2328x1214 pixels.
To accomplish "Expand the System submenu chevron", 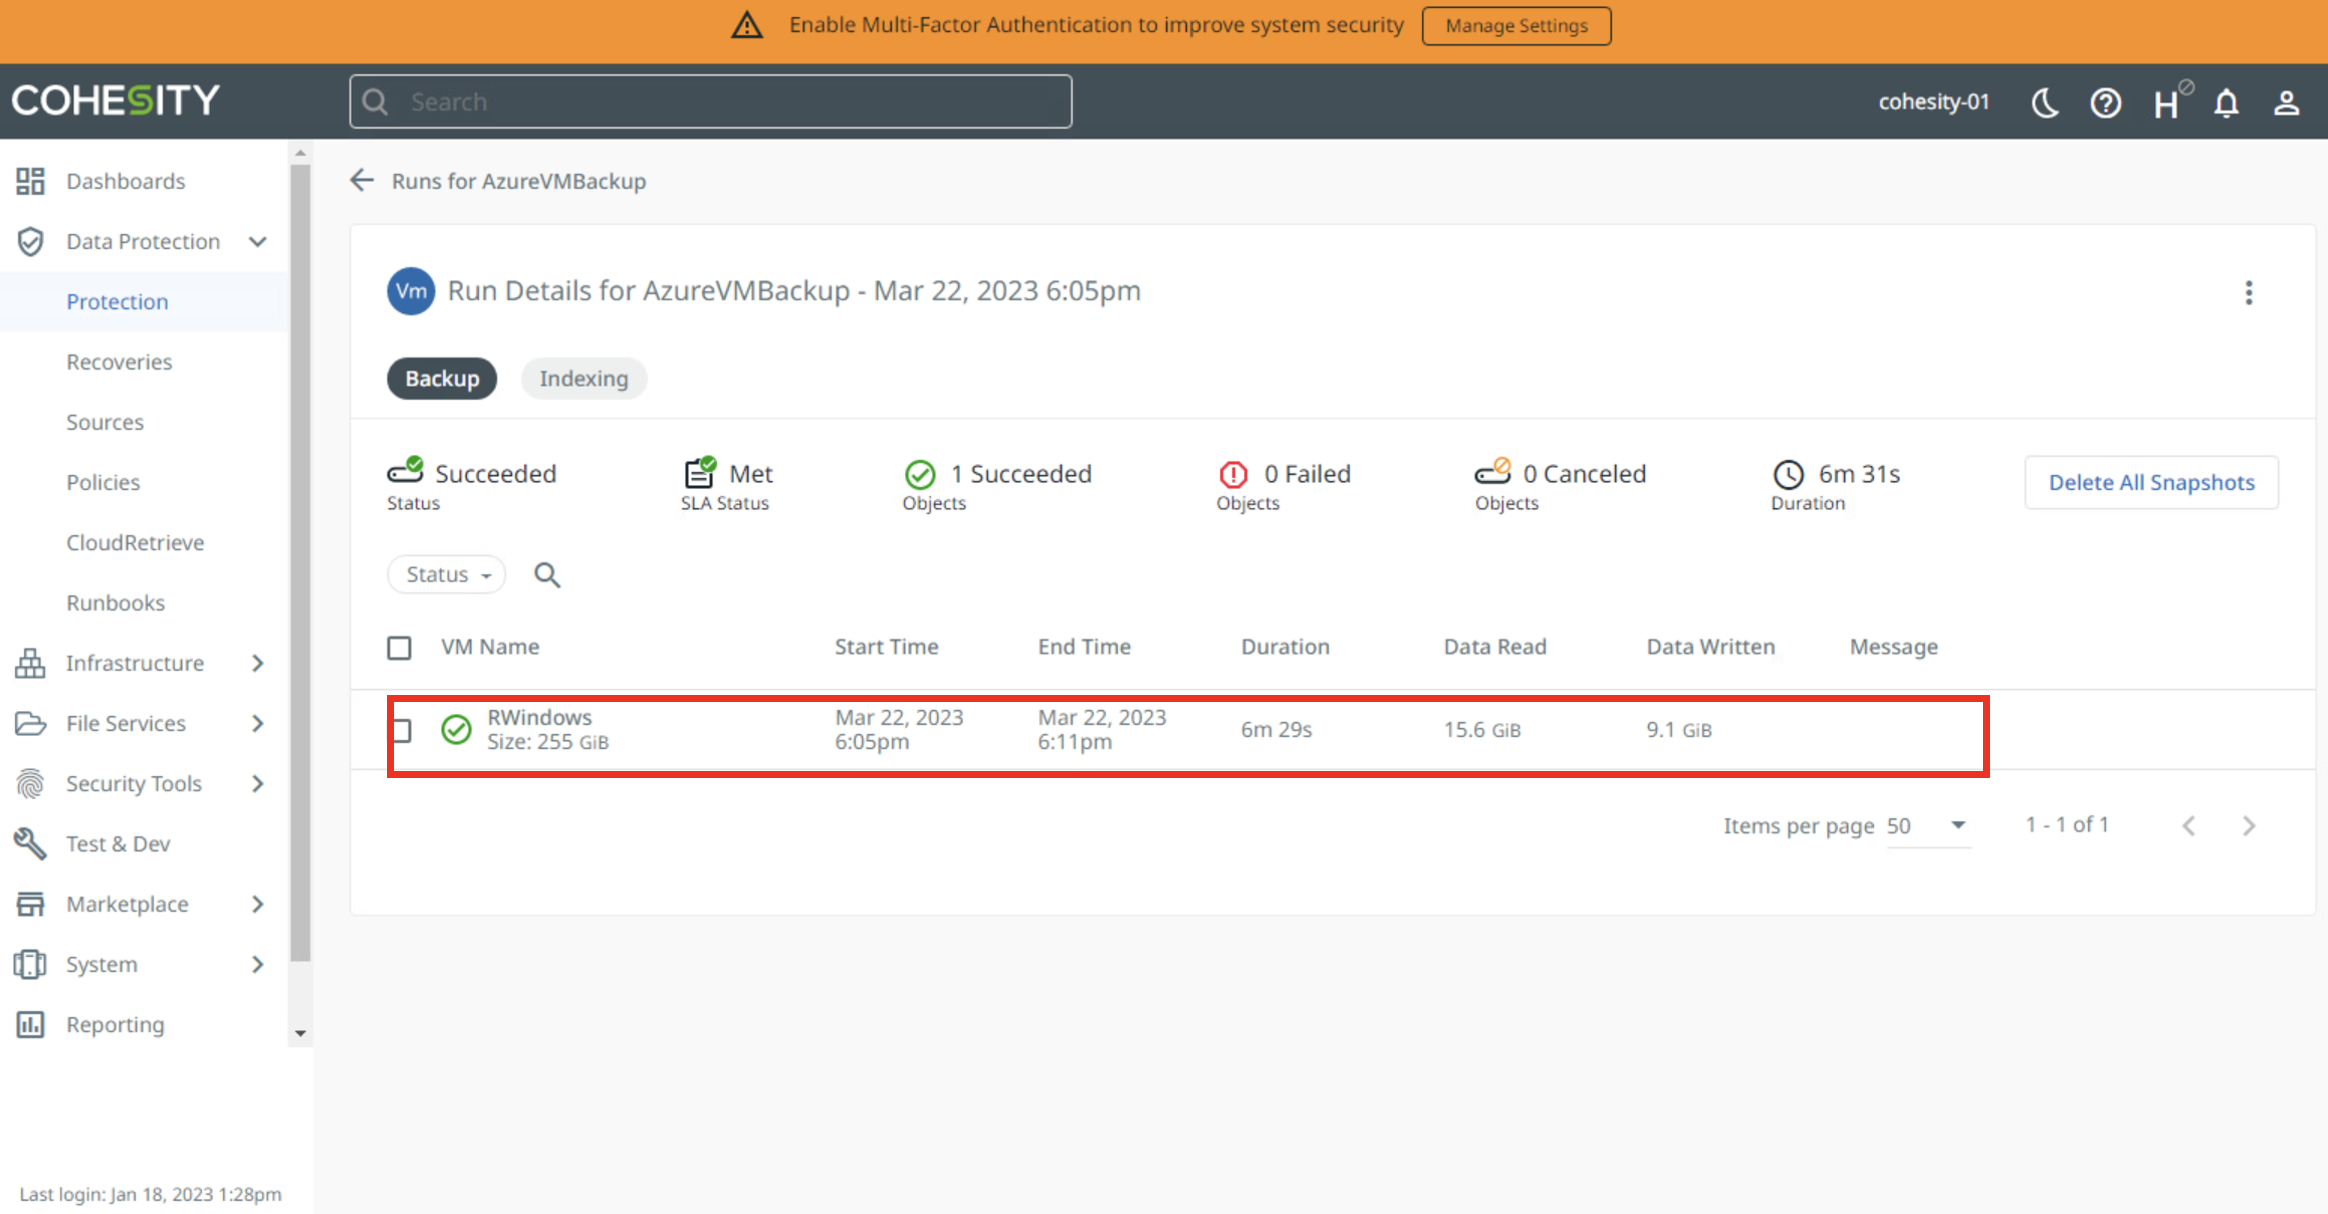I will 258,964.
